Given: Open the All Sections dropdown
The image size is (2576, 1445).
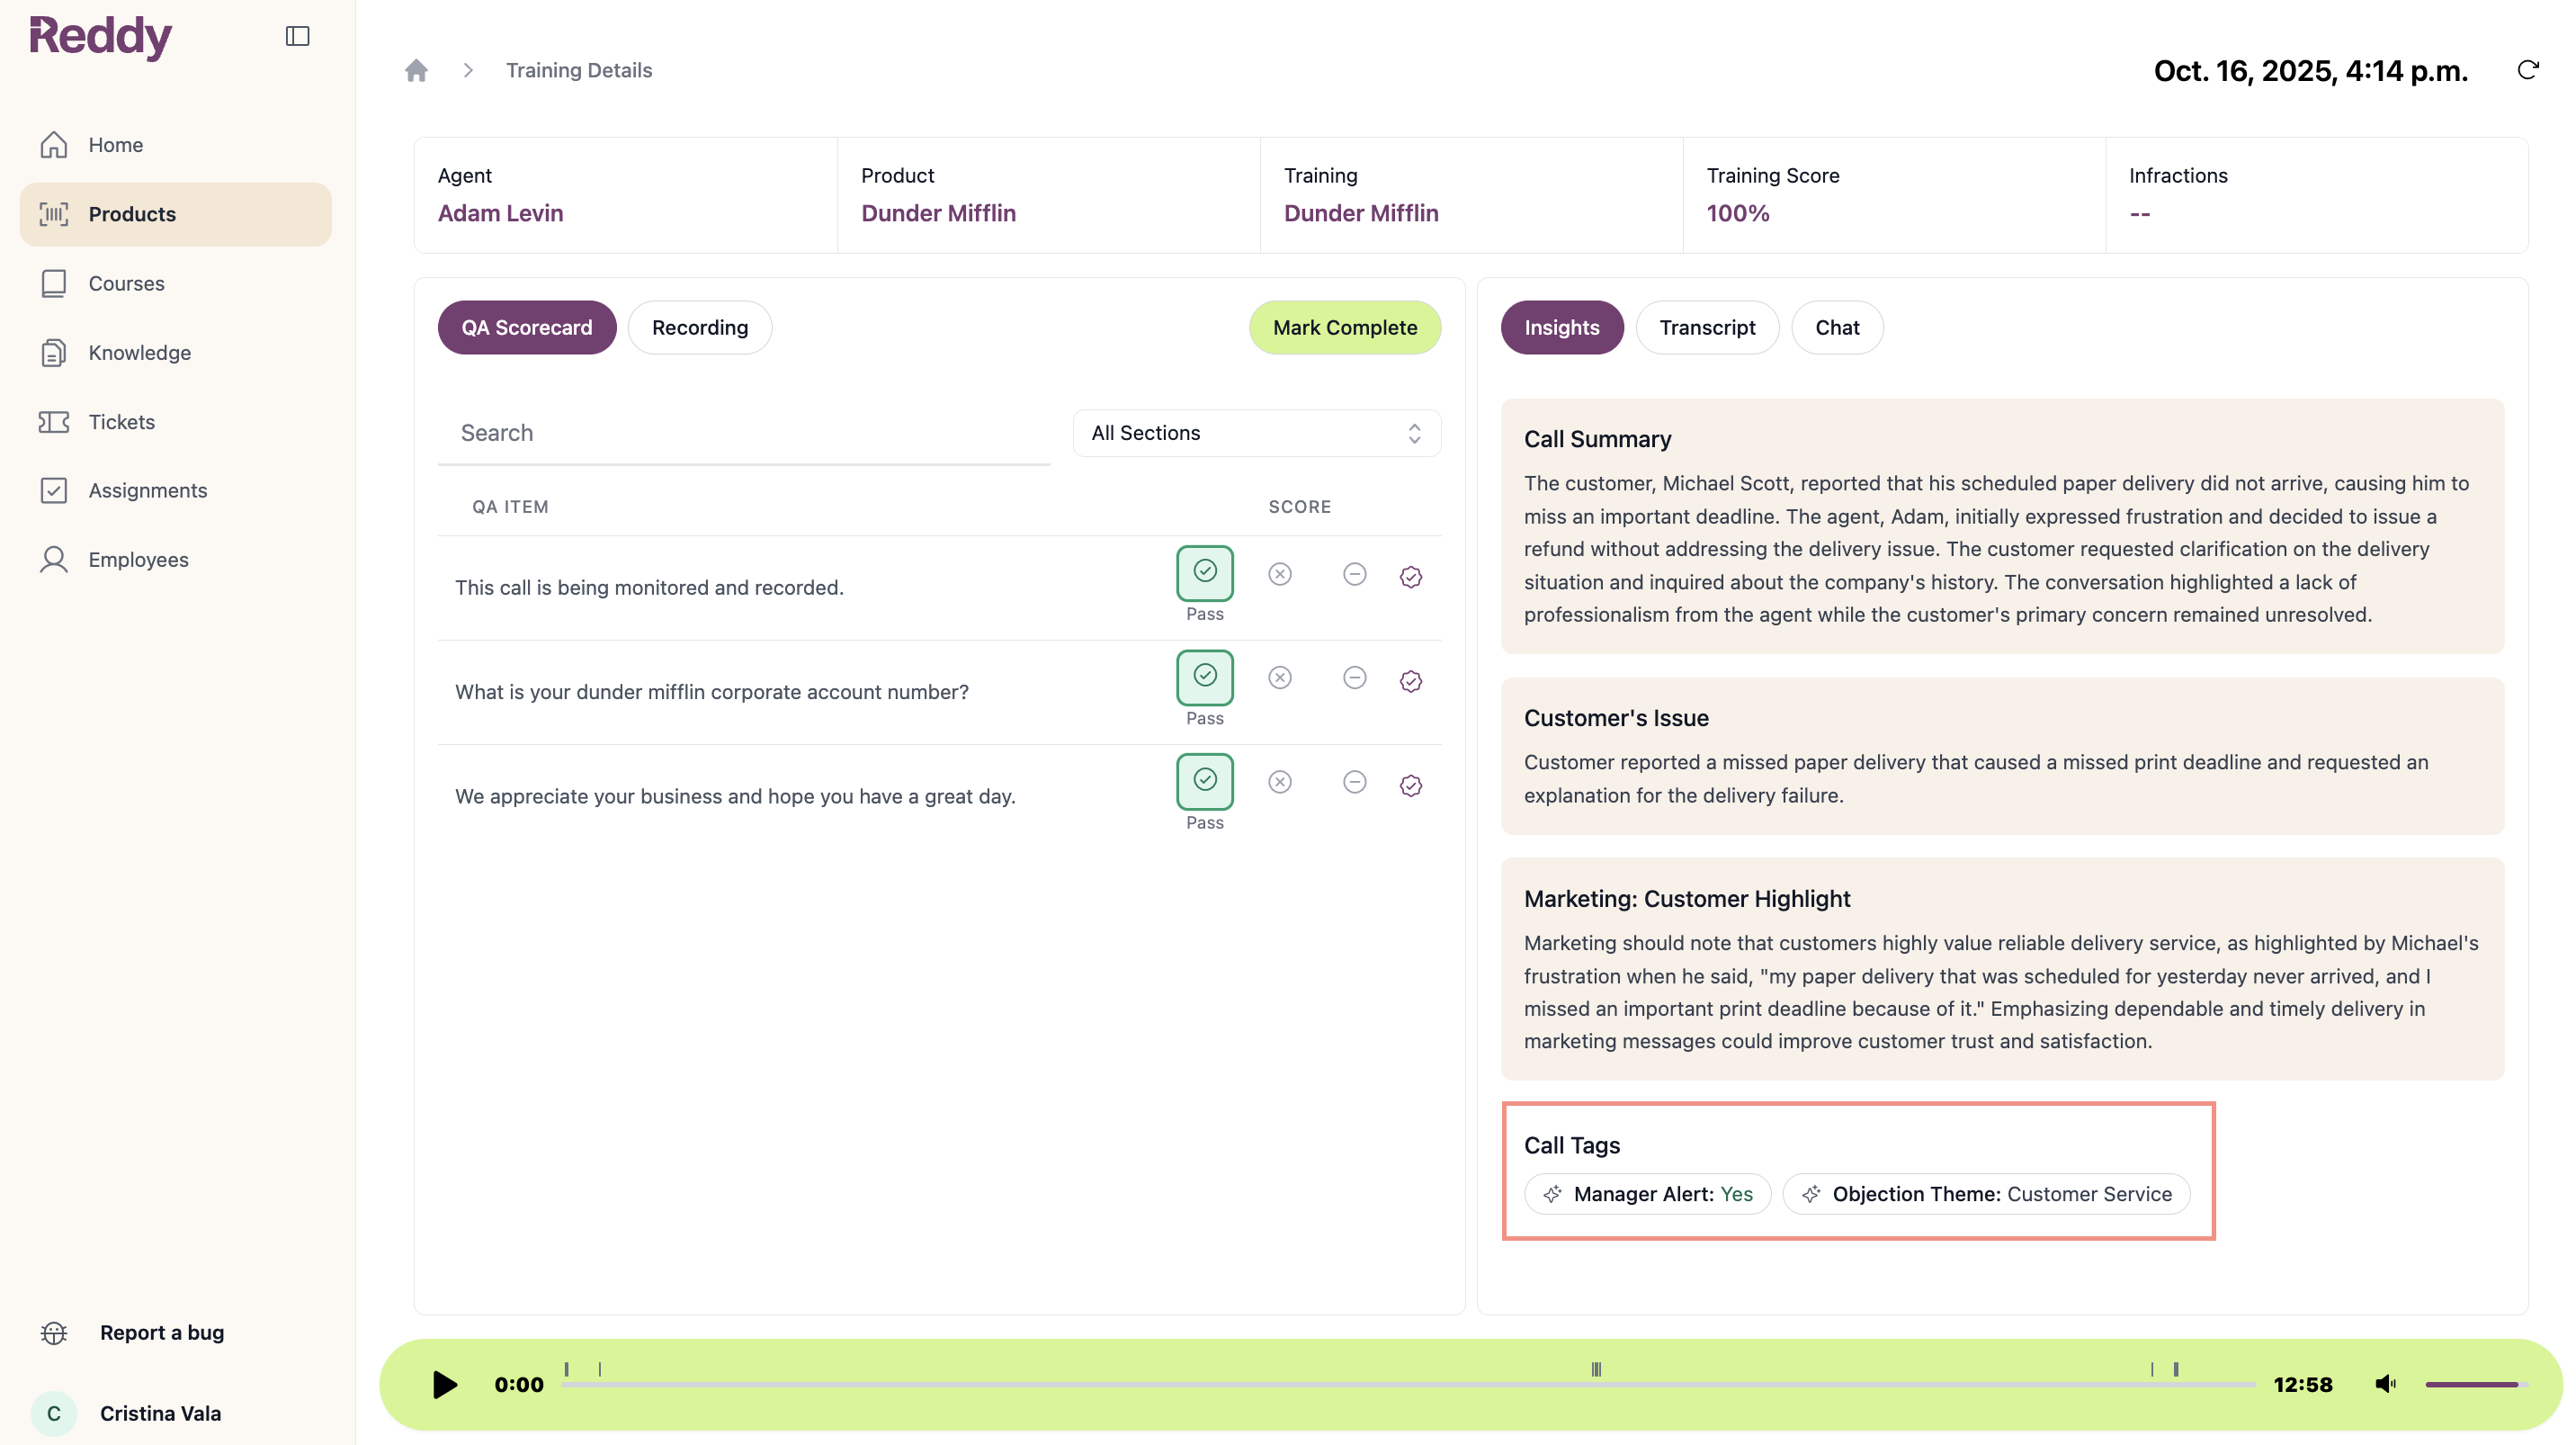Looking at the screenshot, I should click(x=1256, y=432).
